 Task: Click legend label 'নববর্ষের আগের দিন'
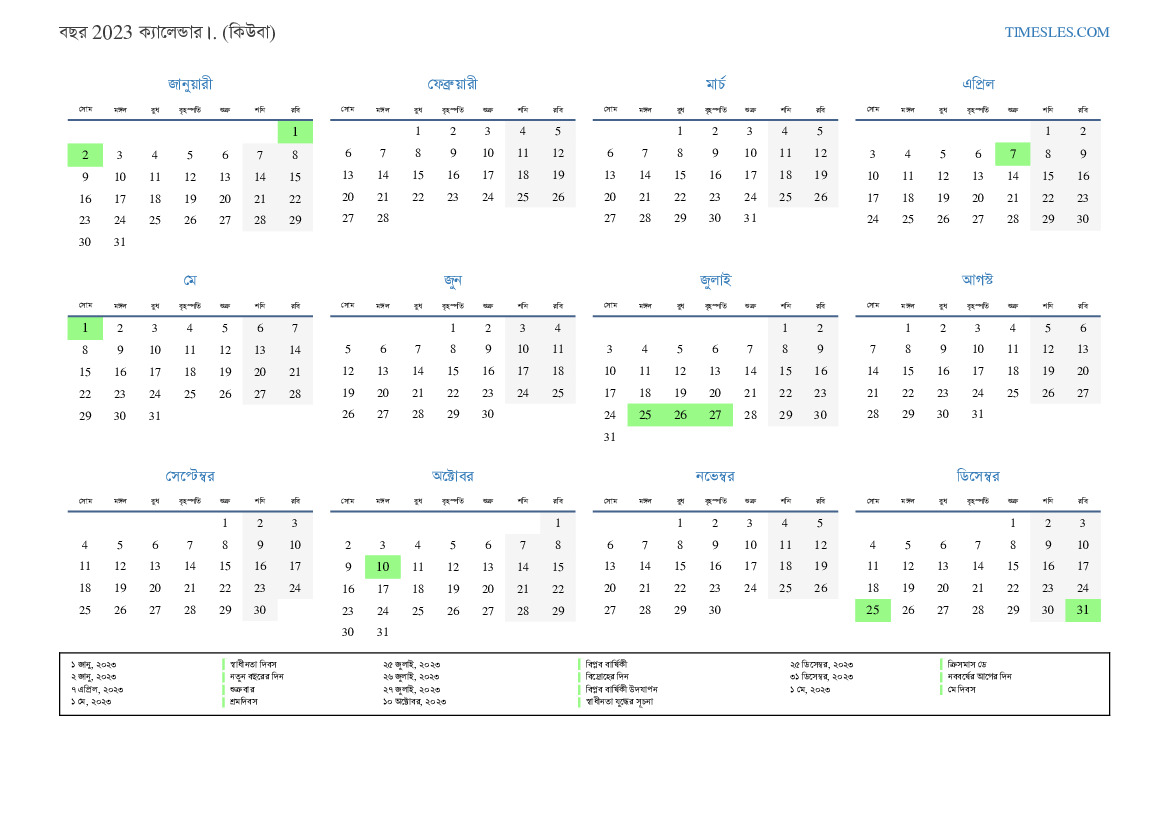pyautogui.click(x=979, y=676)
